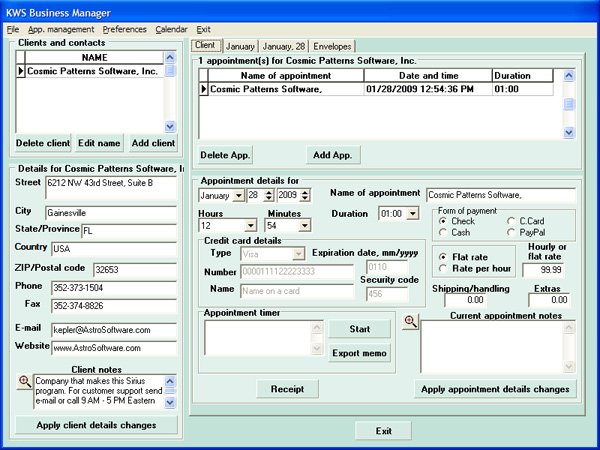Click the magnifier icon beside appointment notes
The image size is (600, 450).
(x=410, y=321)
